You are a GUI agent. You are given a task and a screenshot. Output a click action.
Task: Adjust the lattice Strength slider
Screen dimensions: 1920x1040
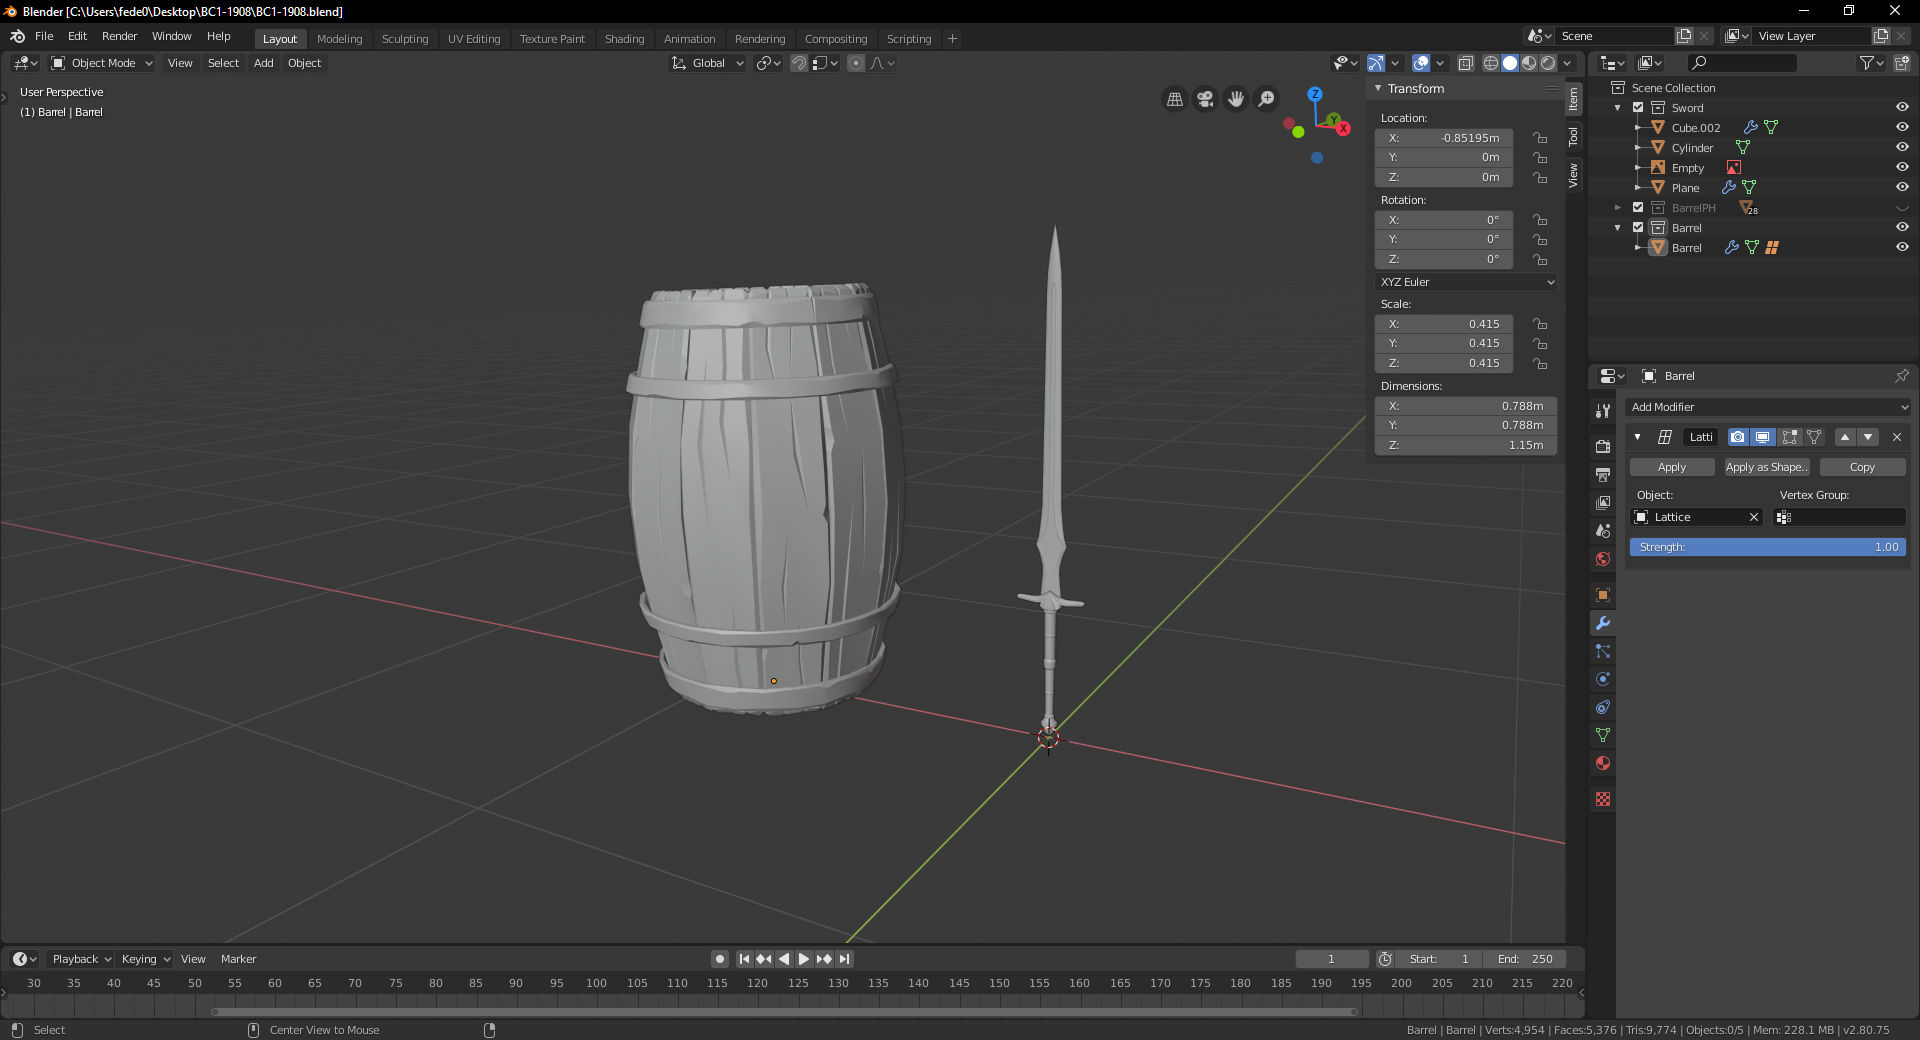point(1767,547)
